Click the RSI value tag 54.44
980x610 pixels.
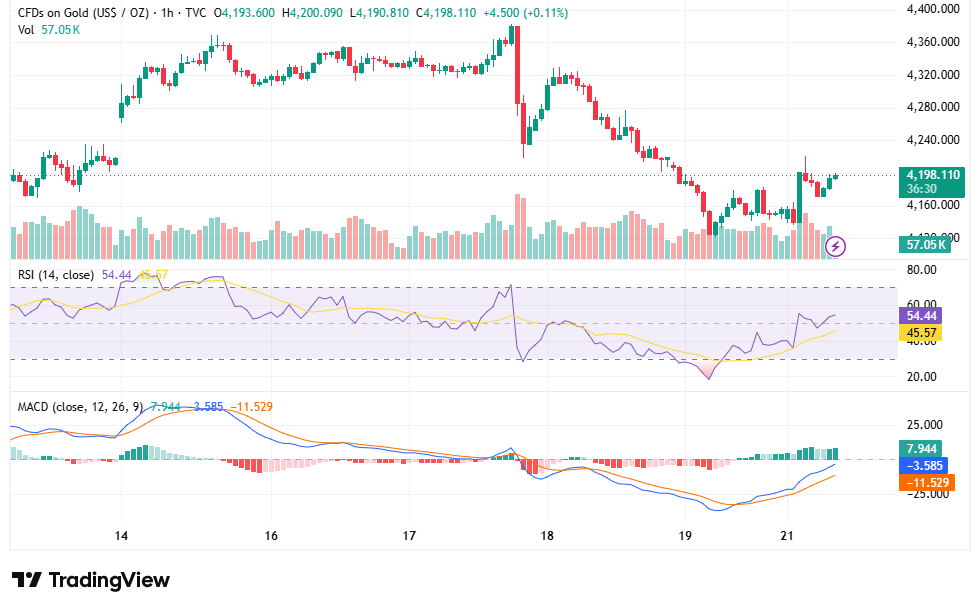tap(921, 316)
